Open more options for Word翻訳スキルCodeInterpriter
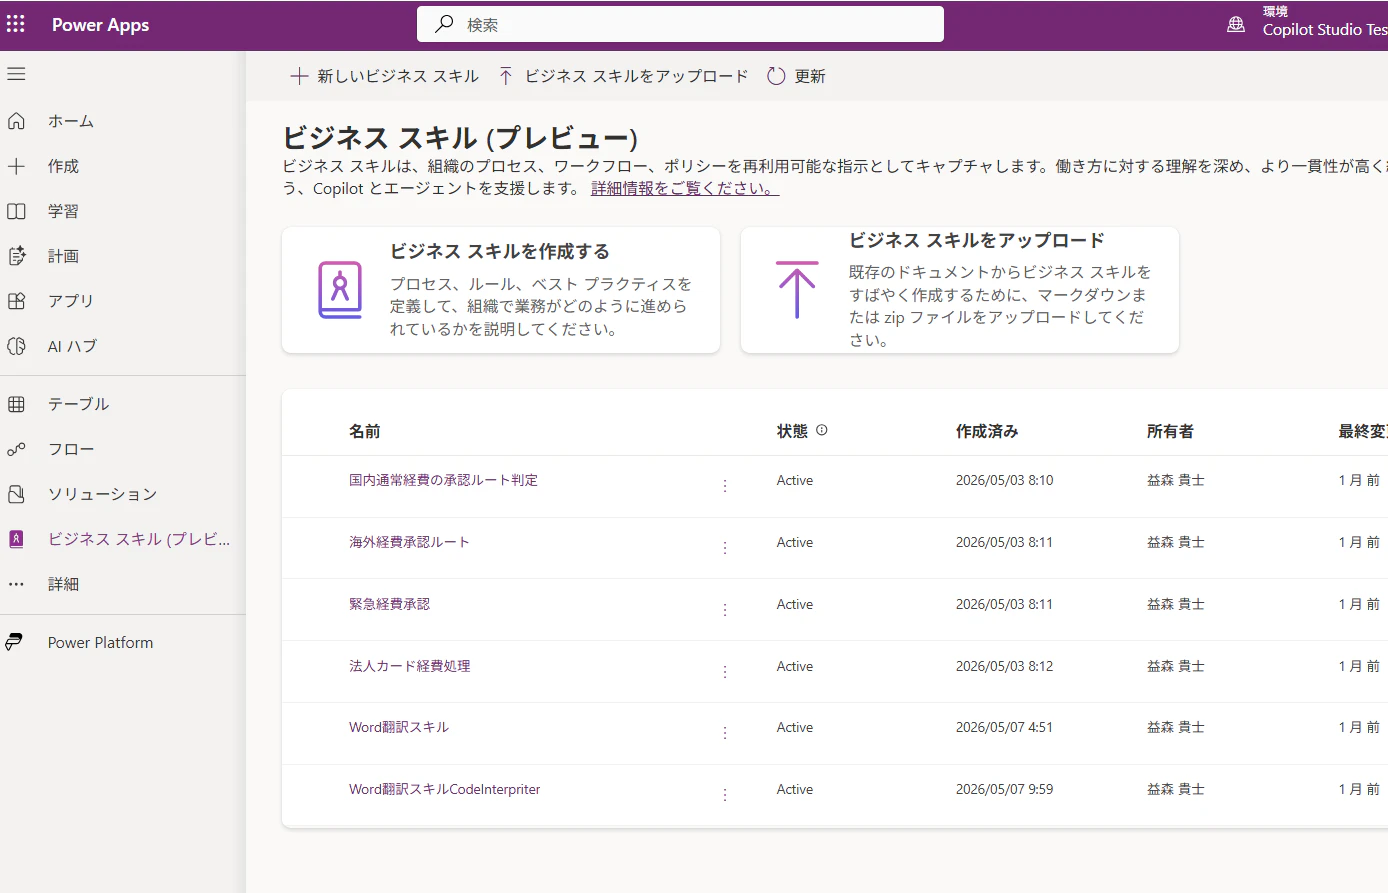The width and height of the screenshot is (1388, 893). tap(725, 795)
